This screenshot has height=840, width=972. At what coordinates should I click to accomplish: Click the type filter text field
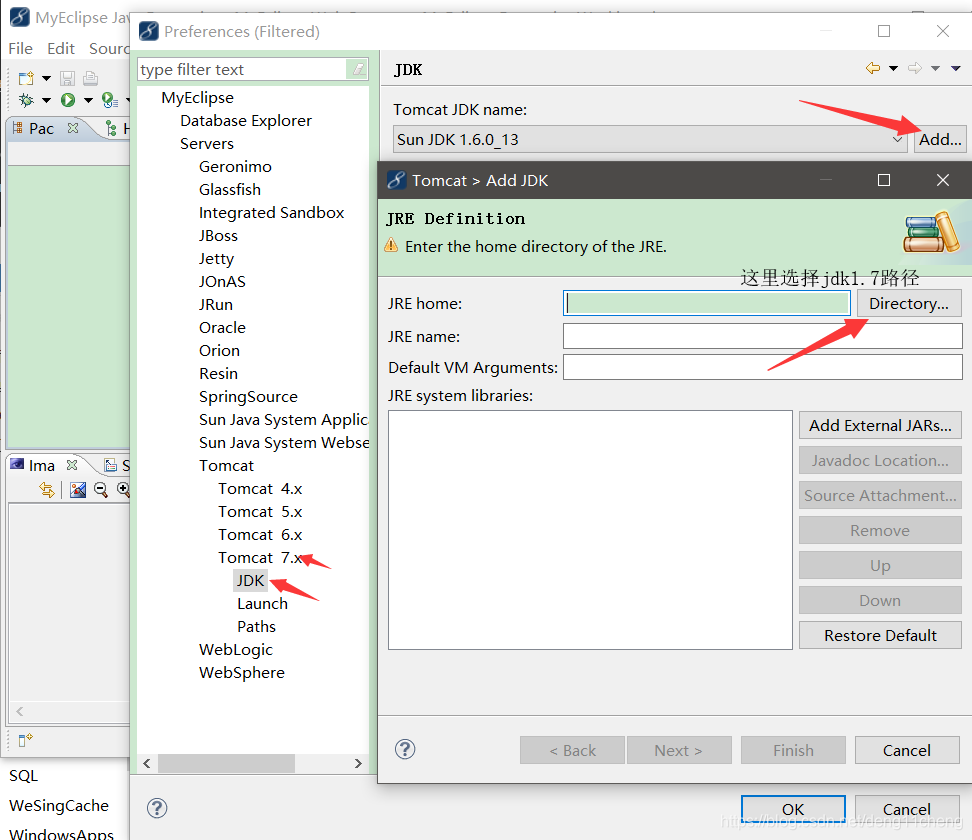tap(242, 69)
